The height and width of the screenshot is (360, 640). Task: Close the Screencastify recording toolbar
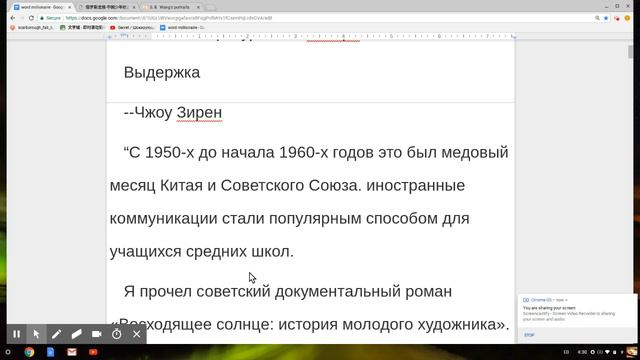tap(136, 334)
